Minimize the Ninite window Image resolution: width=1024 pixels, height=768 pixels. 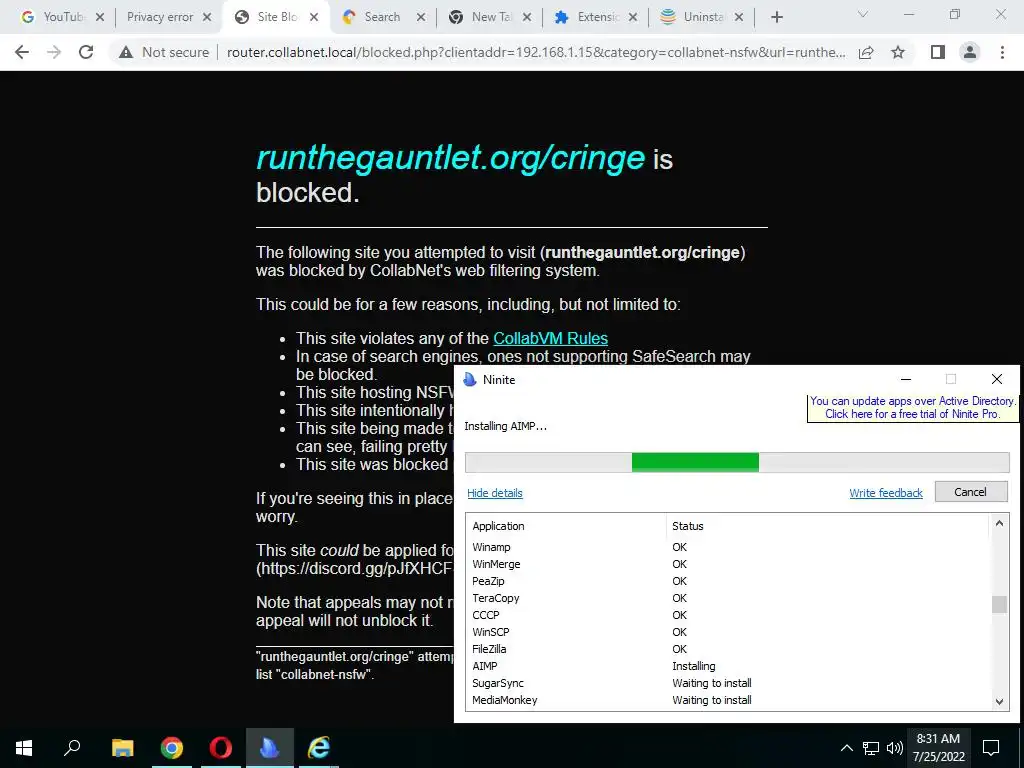(906, 379)
